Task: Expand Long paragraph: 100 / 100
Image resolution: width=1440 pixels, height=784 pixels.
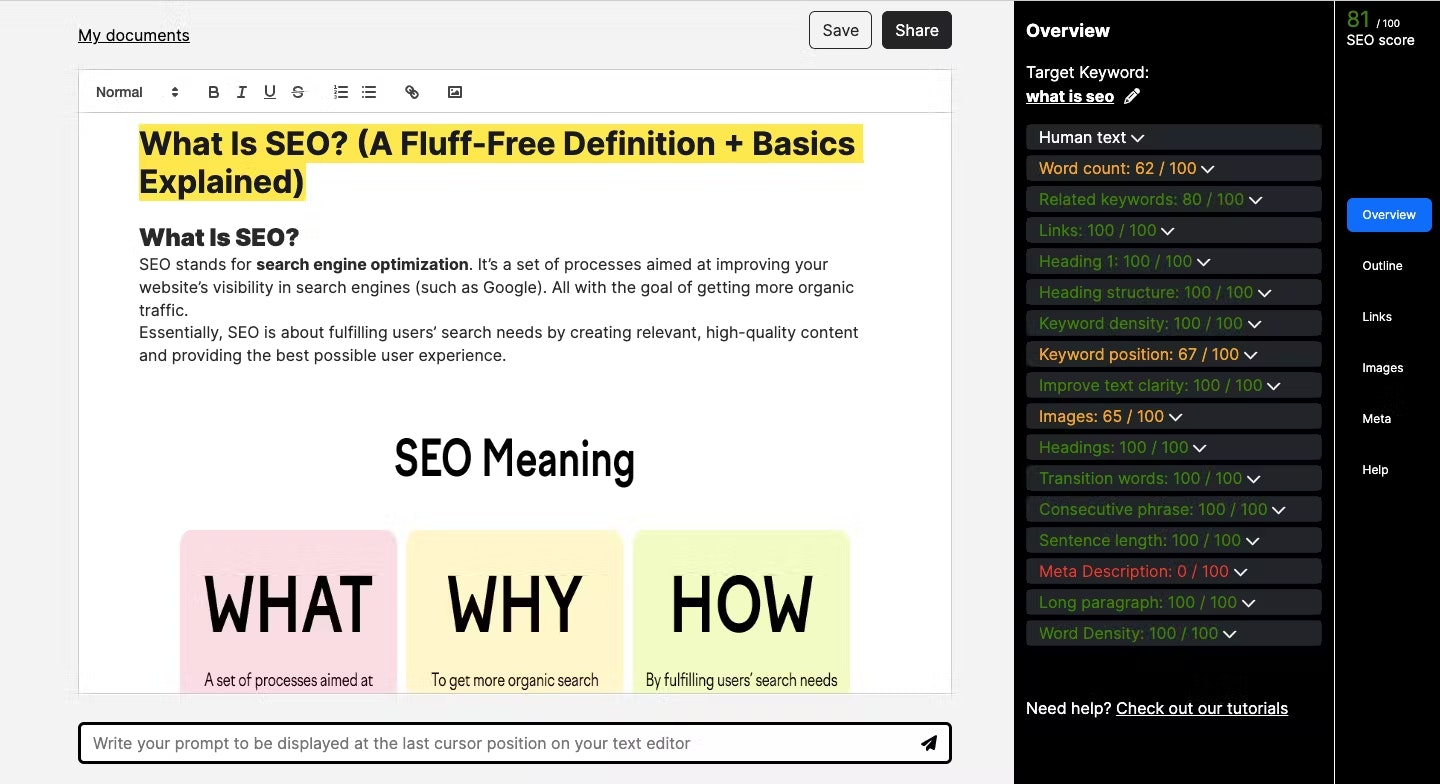Action: point(1174,602)
